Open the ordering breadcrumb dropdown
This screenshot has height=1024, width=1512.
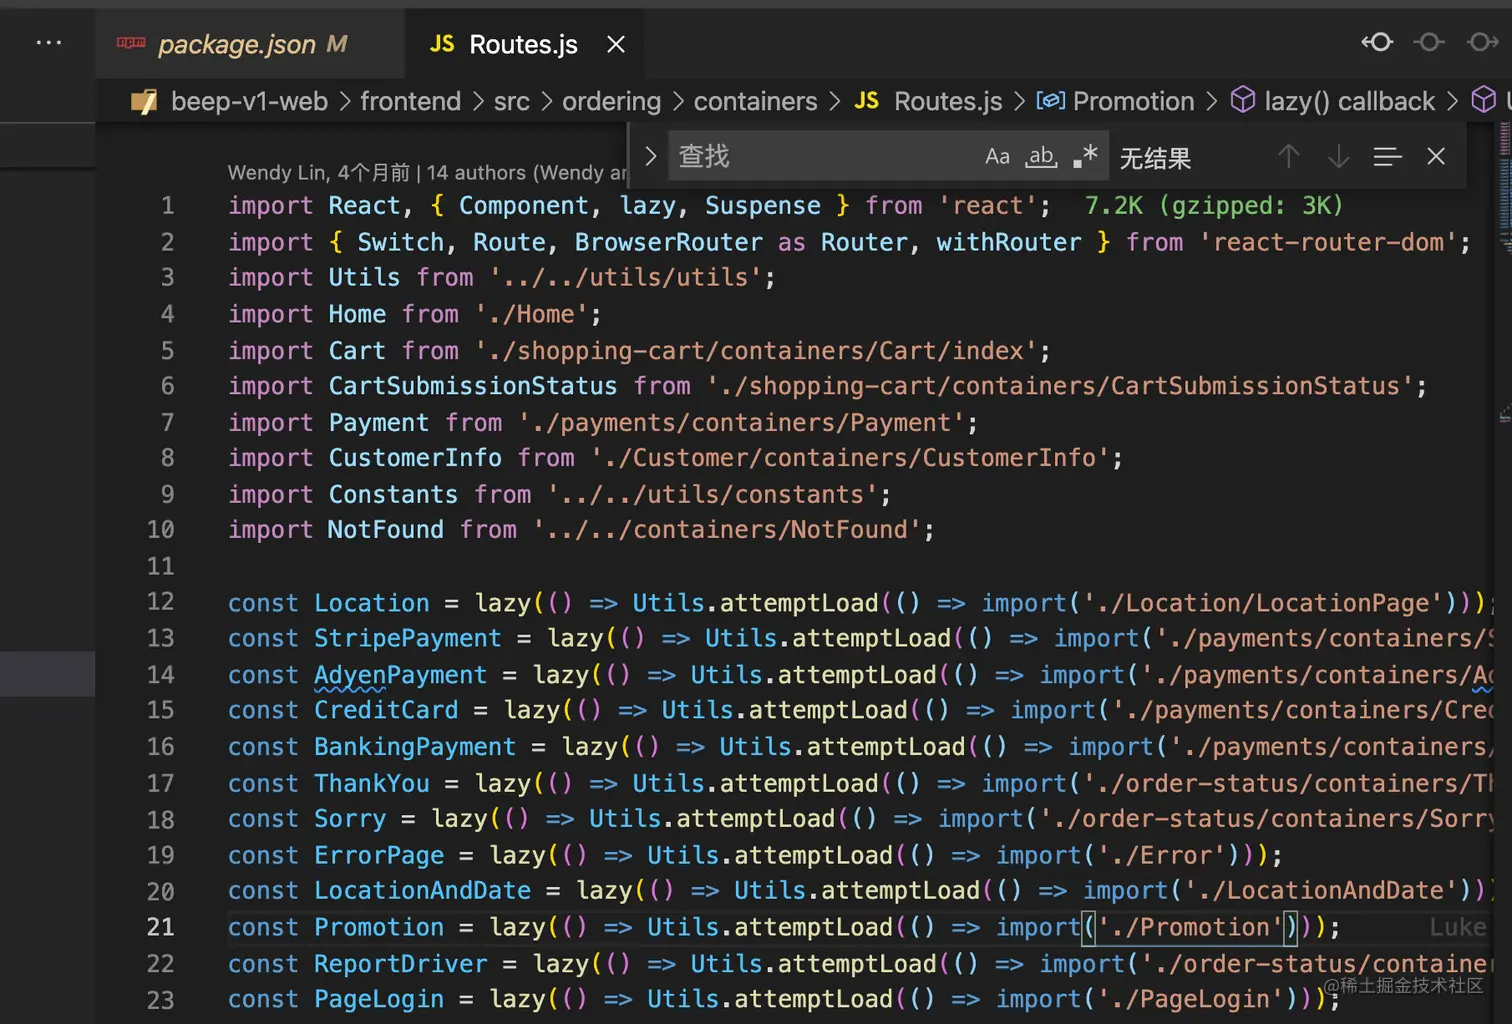(x=611, y=101)
